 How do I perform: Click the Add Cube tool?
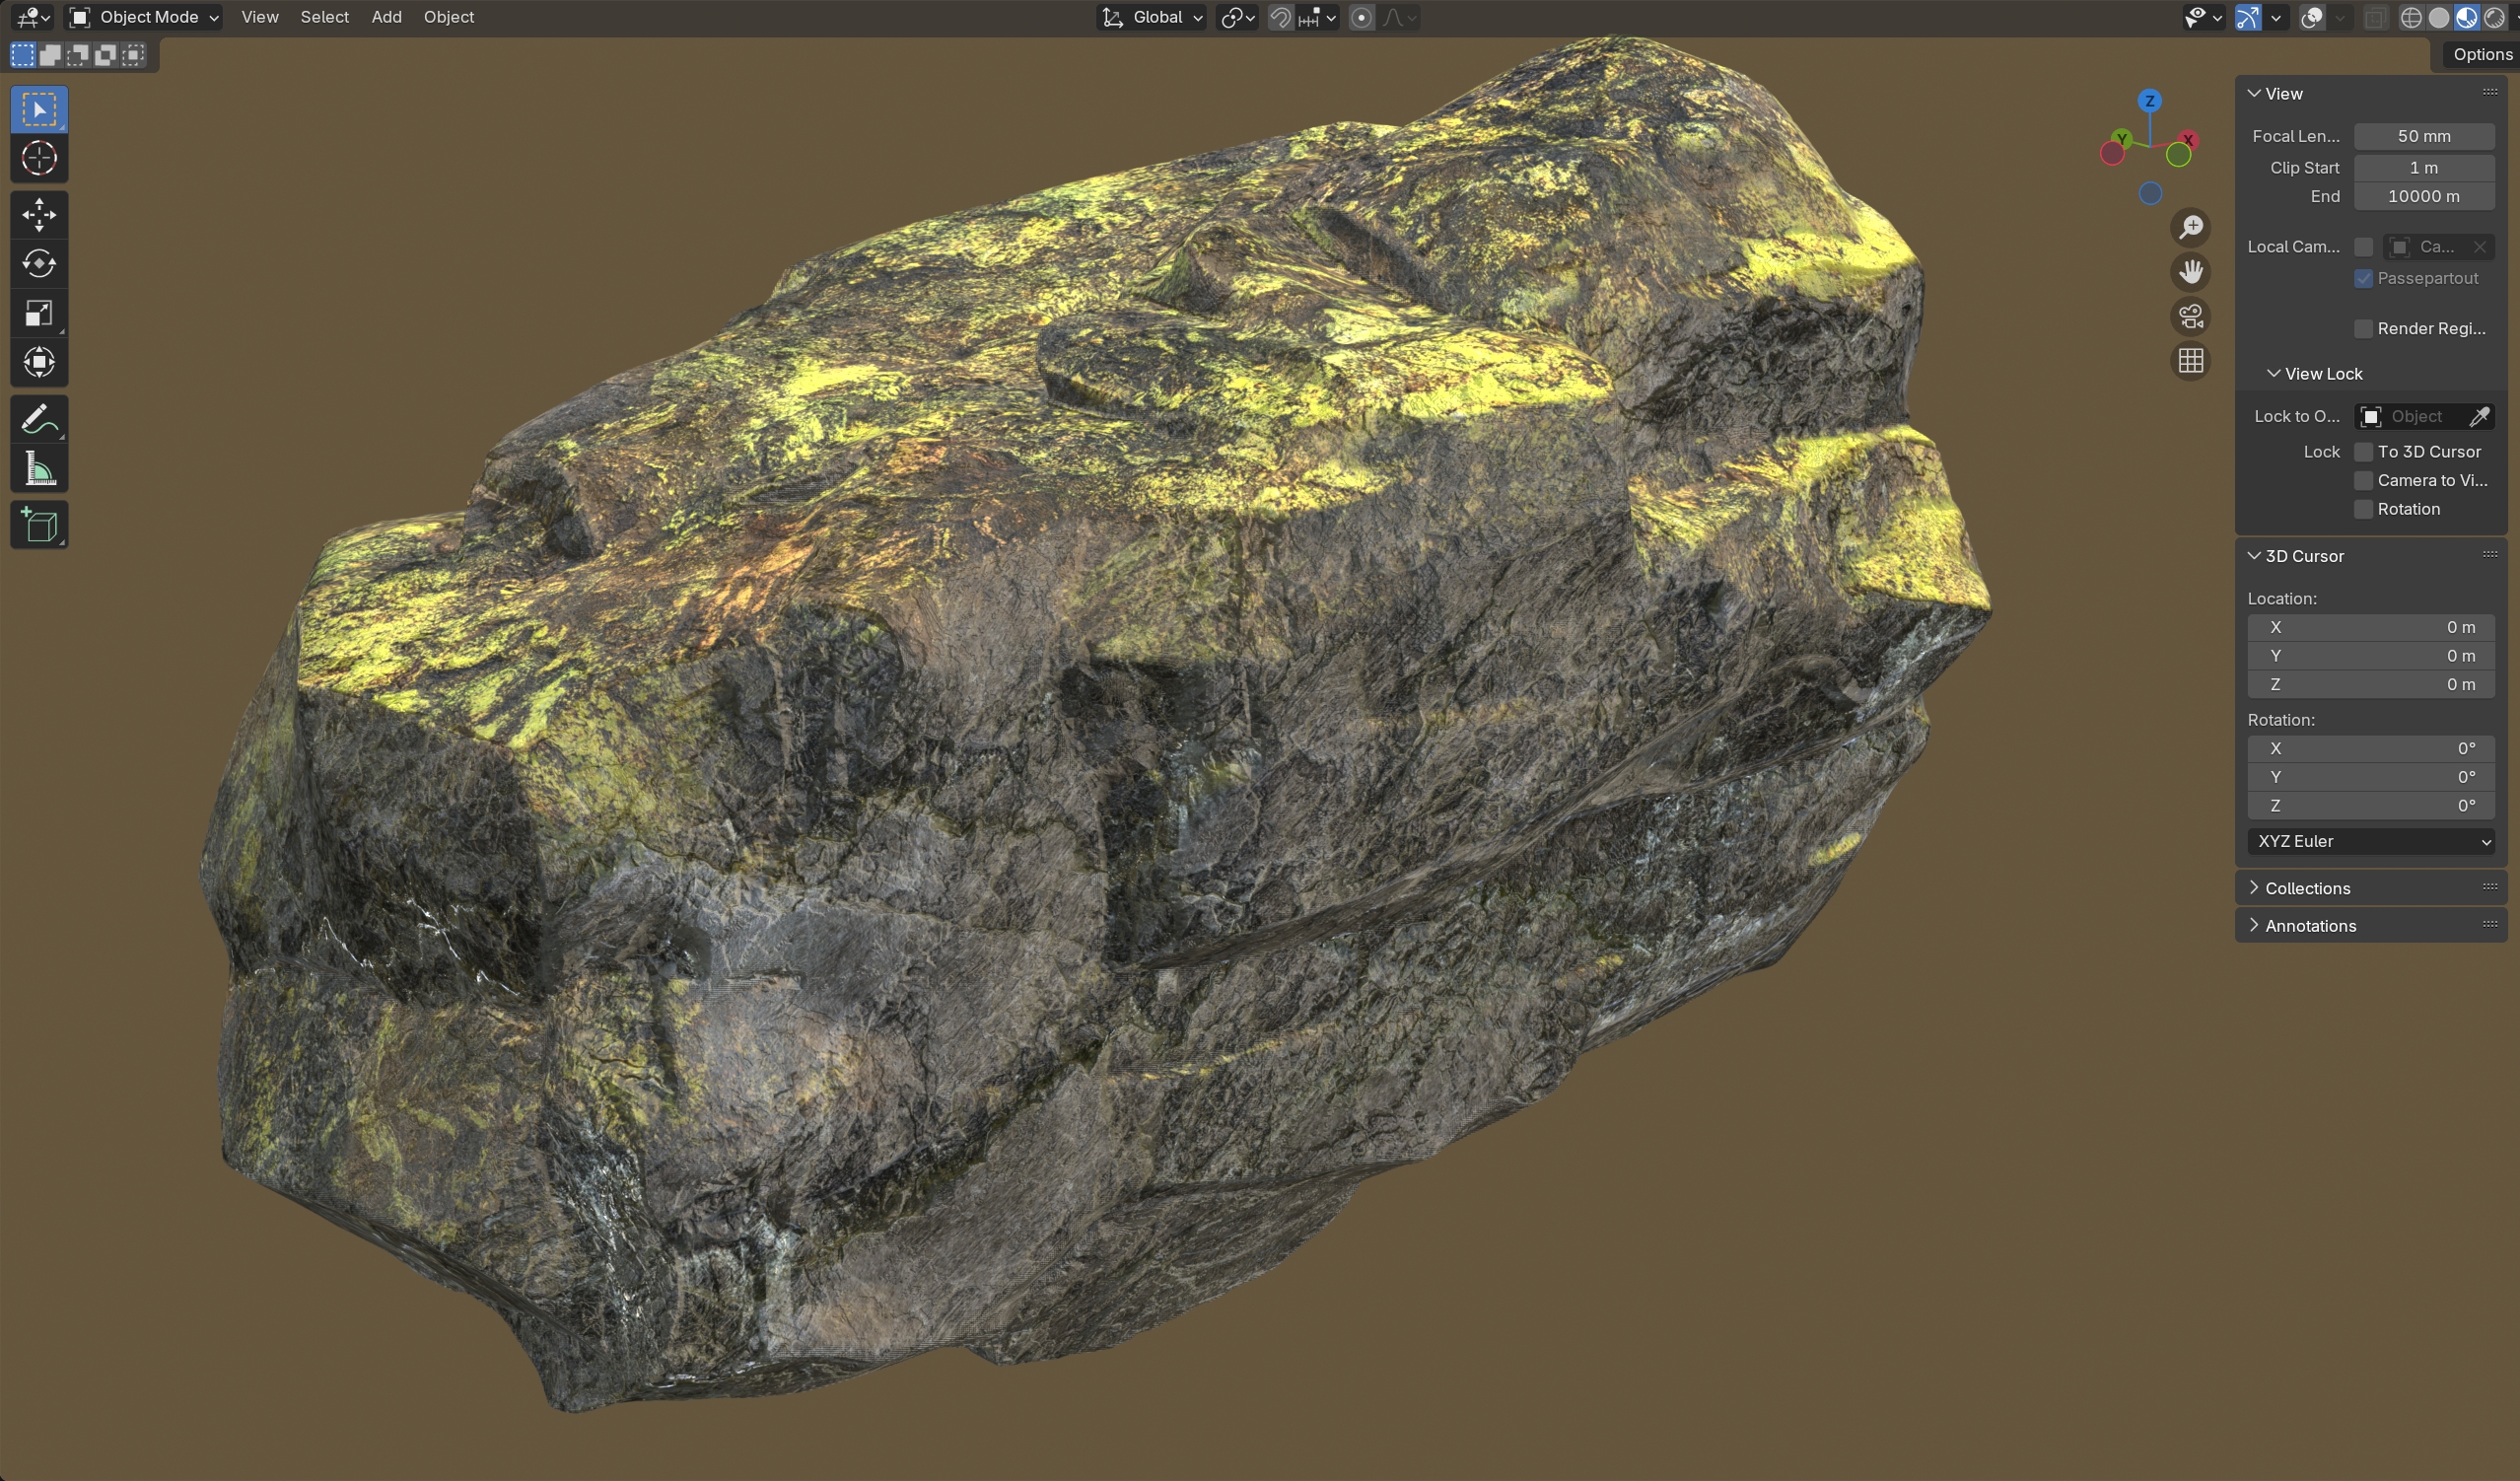[x=39, y=525]
